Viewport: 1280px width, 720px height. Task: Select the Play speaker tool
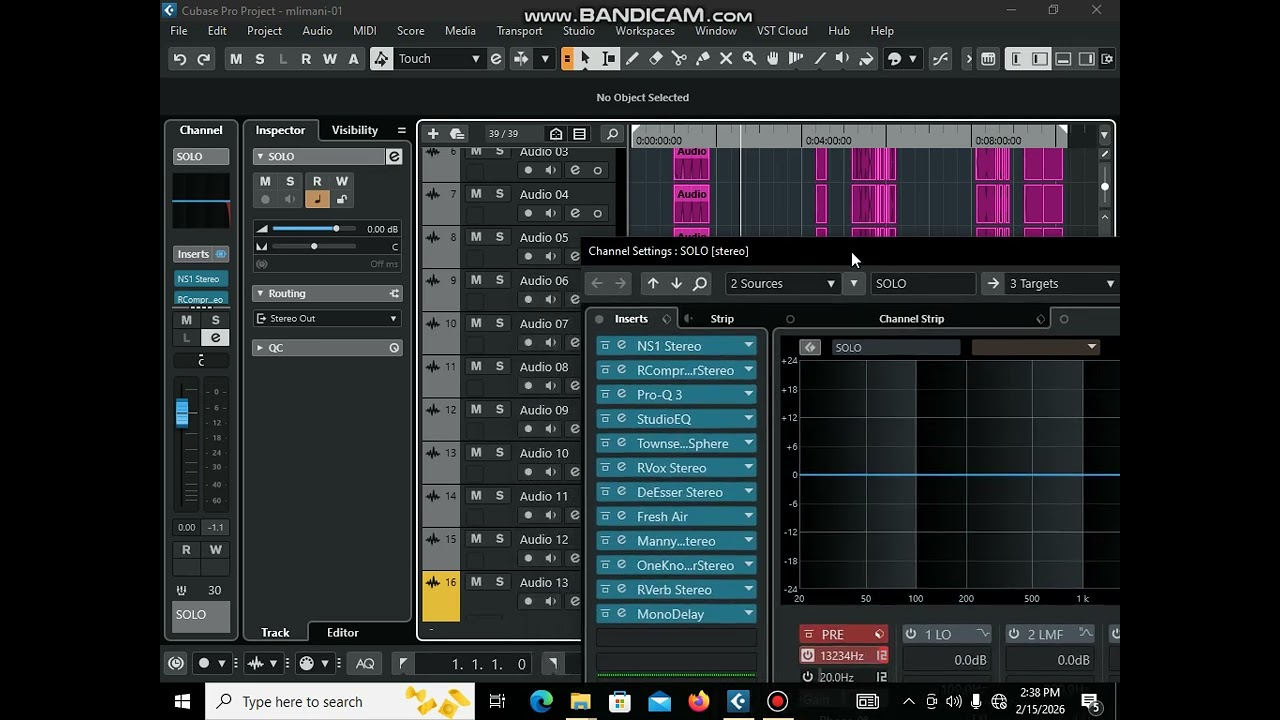click(843, 59)
